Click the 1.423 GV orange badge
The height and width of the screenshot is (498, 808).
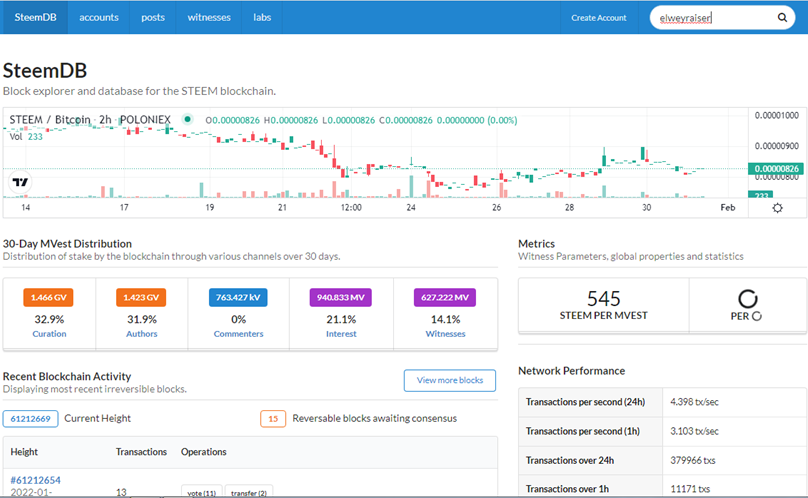pos(141,297)
